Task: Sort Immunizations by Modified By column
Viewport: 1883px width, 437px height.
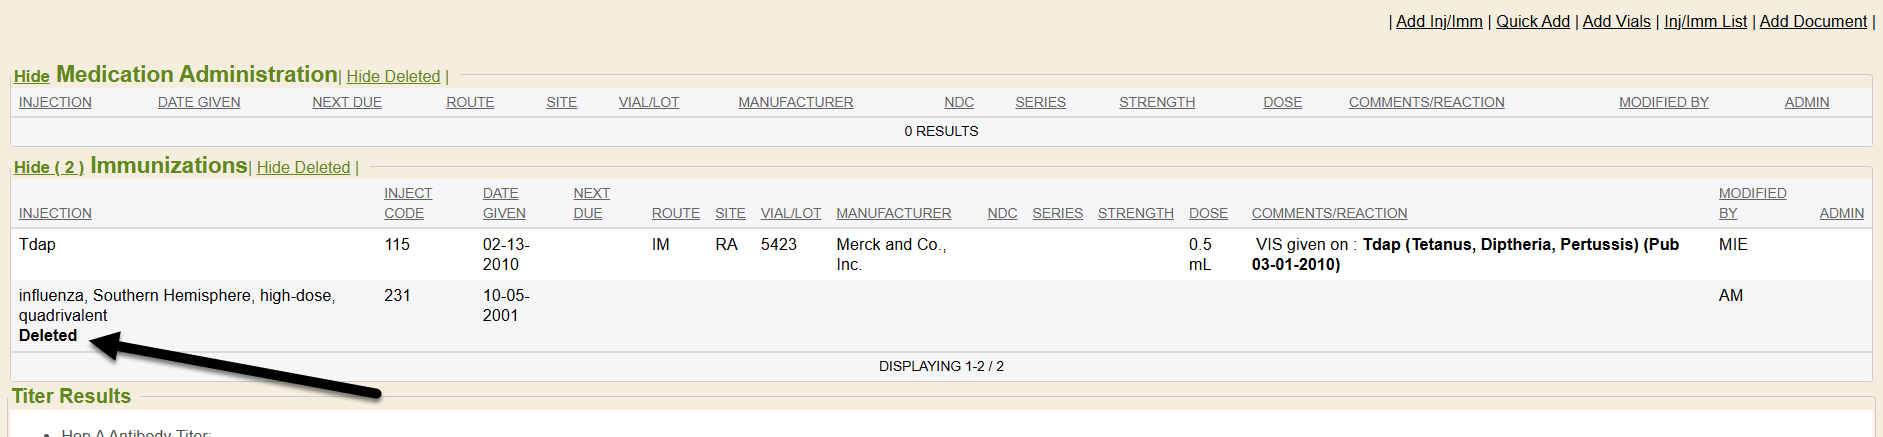Action: tap(1752, 203)
